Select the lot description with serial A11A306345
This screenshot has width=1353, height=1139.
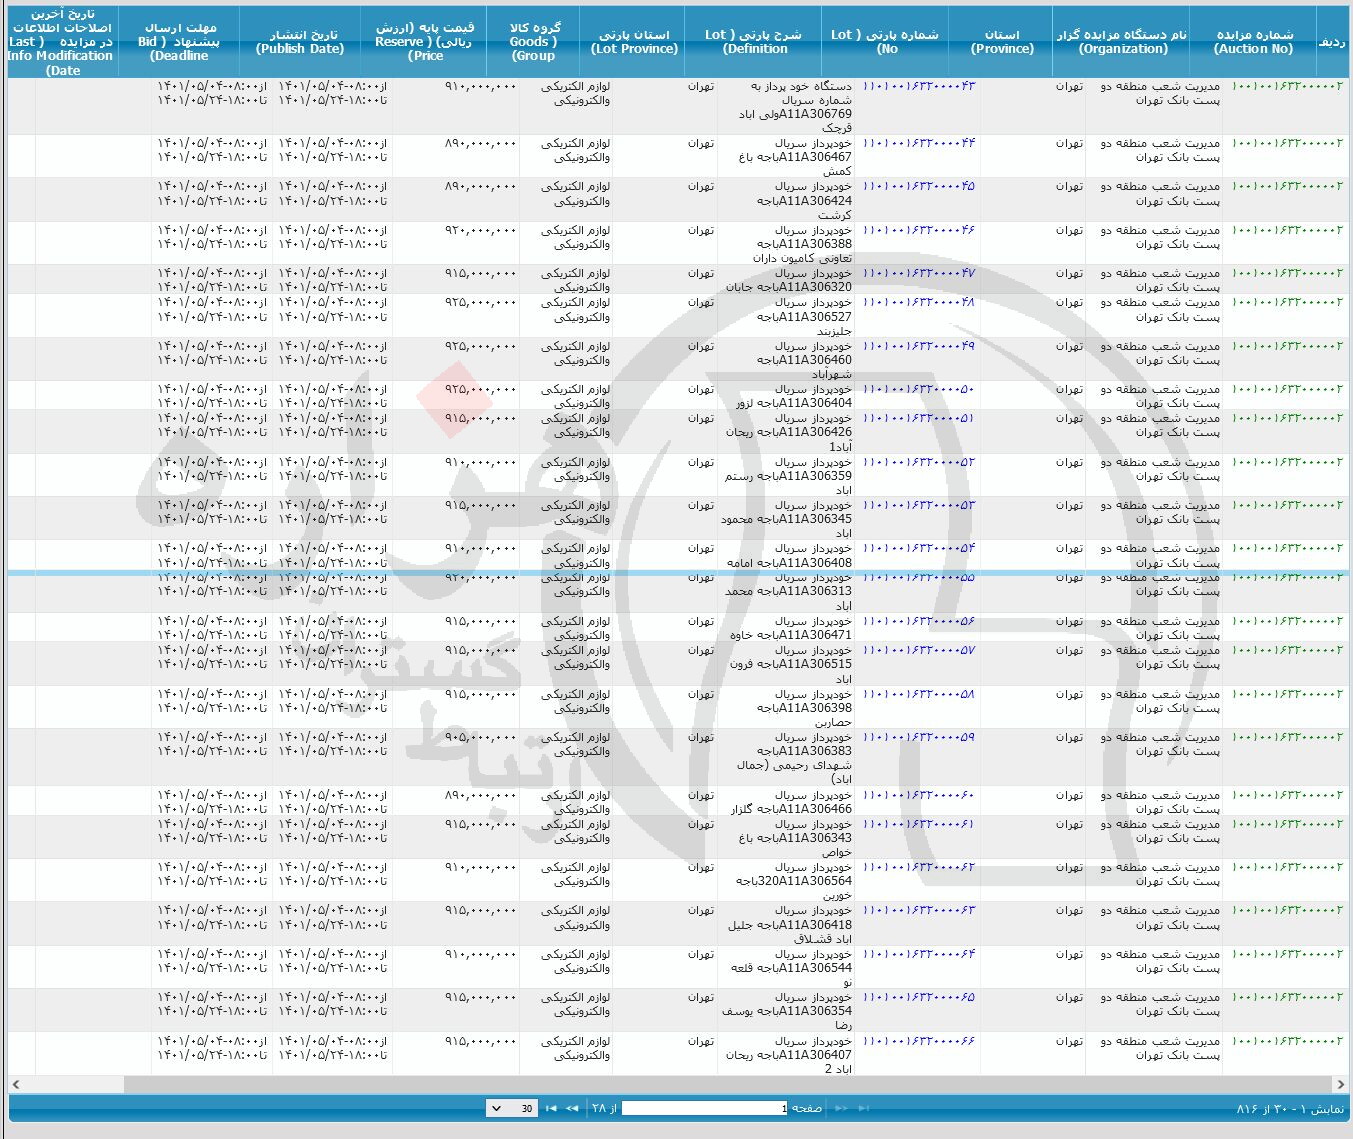click(x=786, y=520)
